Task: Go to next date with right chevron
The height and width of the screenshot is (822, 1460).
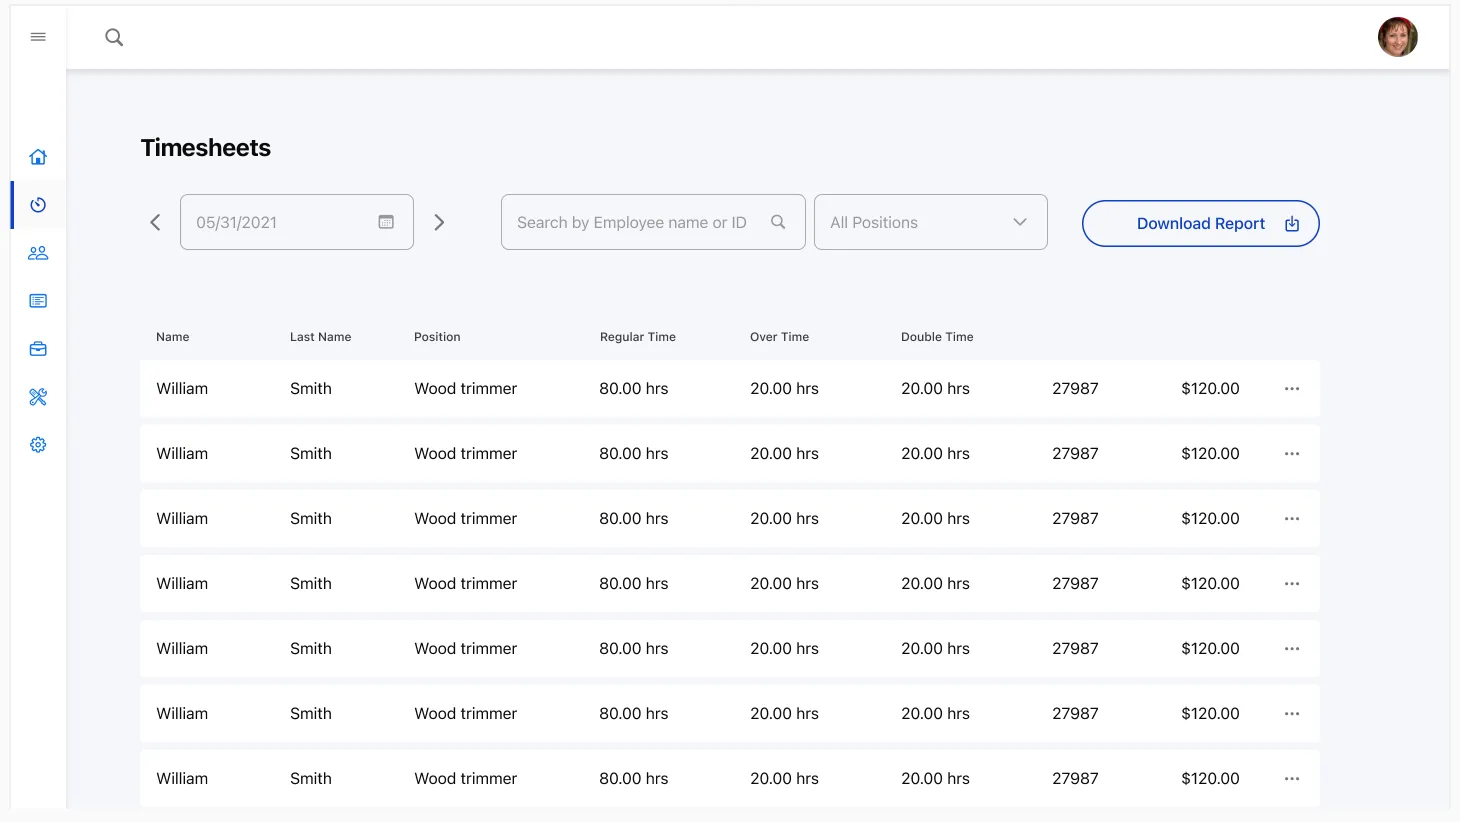Action: click(x=439, y=222)
